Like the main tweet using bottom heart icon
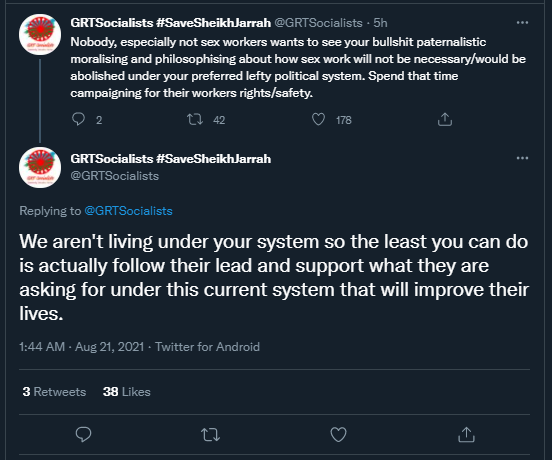552x460 pixels. point(338,435)
